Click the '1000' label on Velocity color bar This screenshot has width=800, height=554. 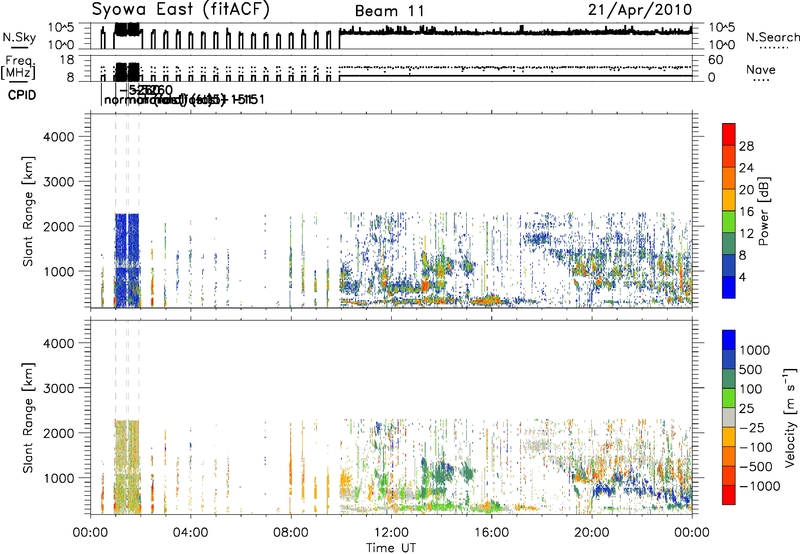[x=755, y=350]
